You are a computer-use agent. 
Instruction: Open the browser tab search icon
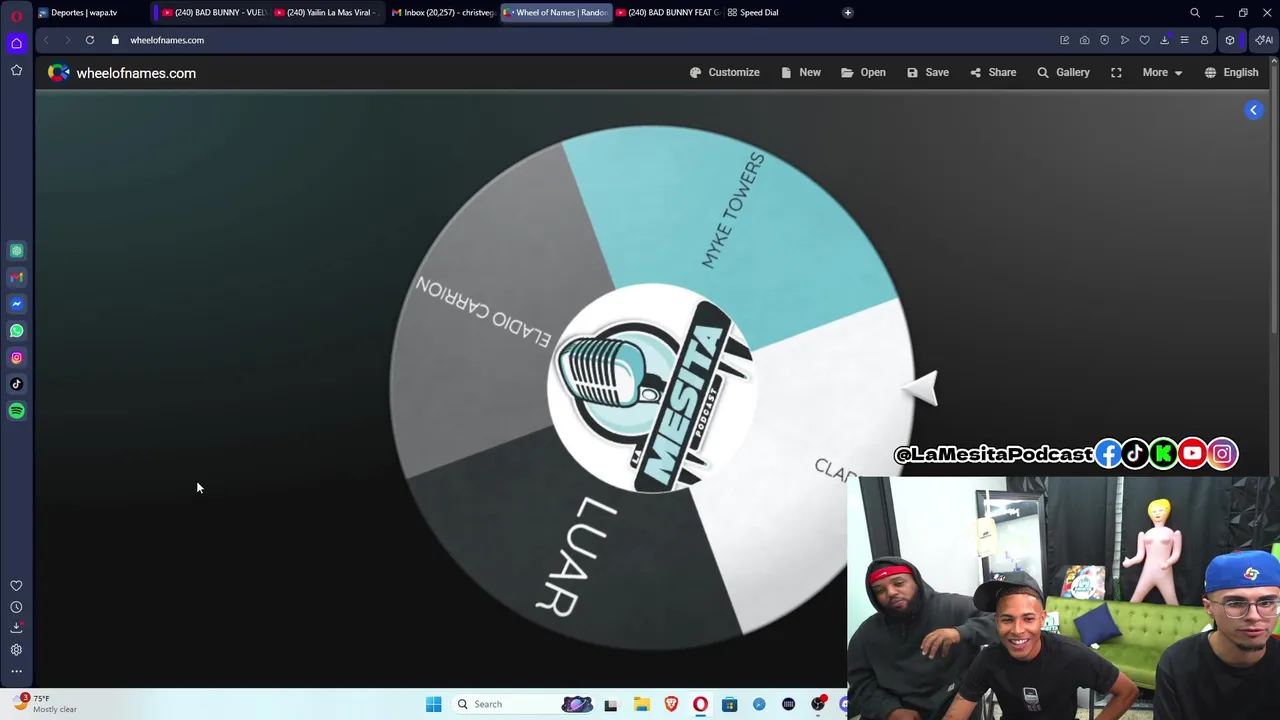[1195, 12]
